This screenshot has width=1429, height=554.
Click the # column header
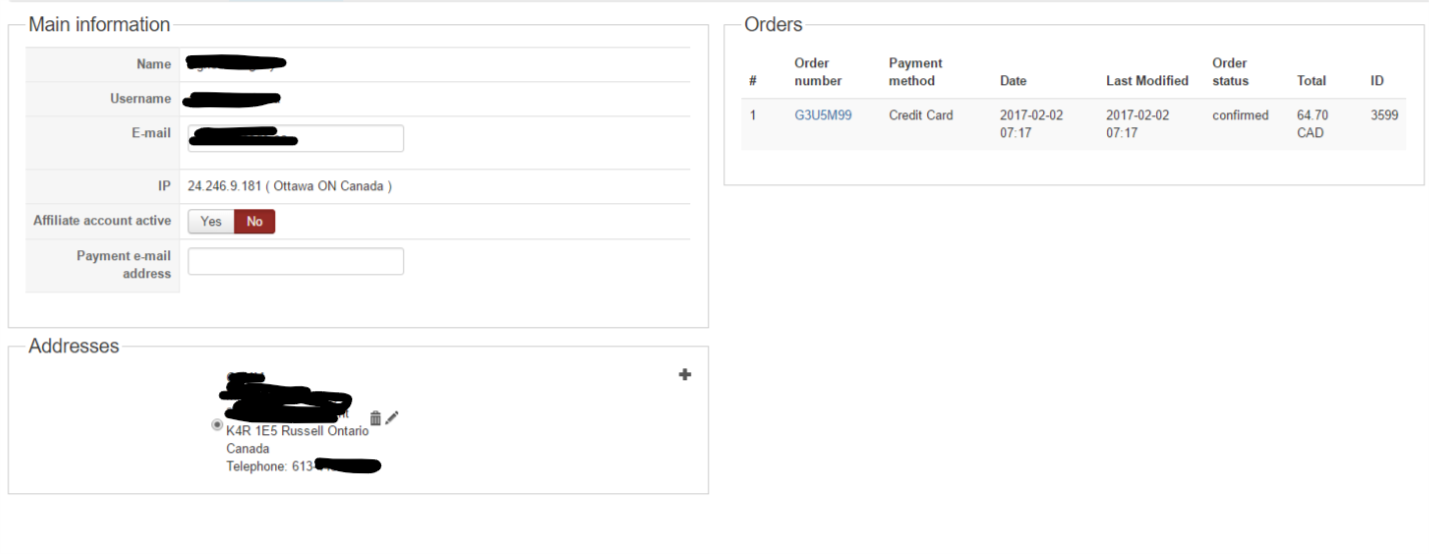coord(753,81)
